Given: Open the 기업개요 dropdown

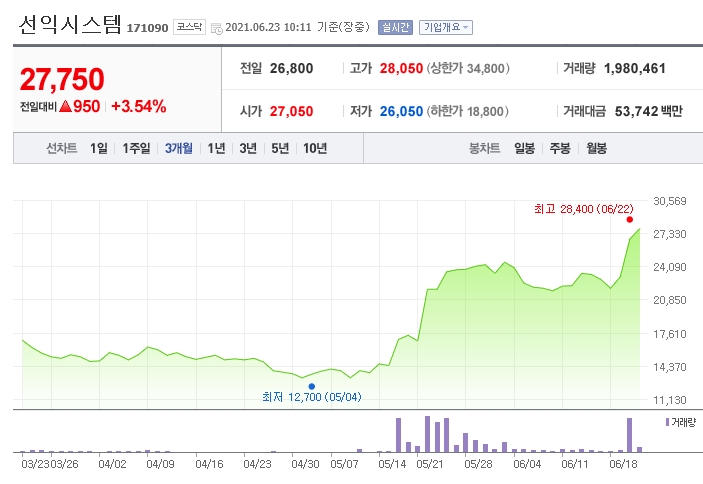Looking at the screenshot, I should coord(446,27).
